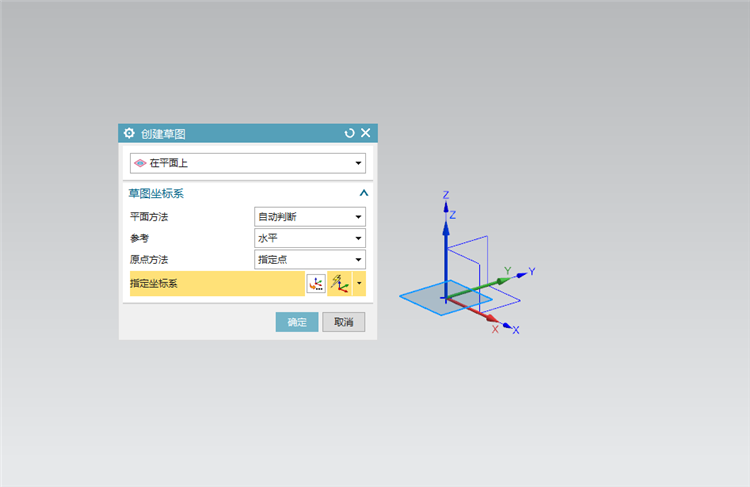Click the inferred coordinate system icon
This screenshot has height=487, width=750.
[x=340, y=283]
